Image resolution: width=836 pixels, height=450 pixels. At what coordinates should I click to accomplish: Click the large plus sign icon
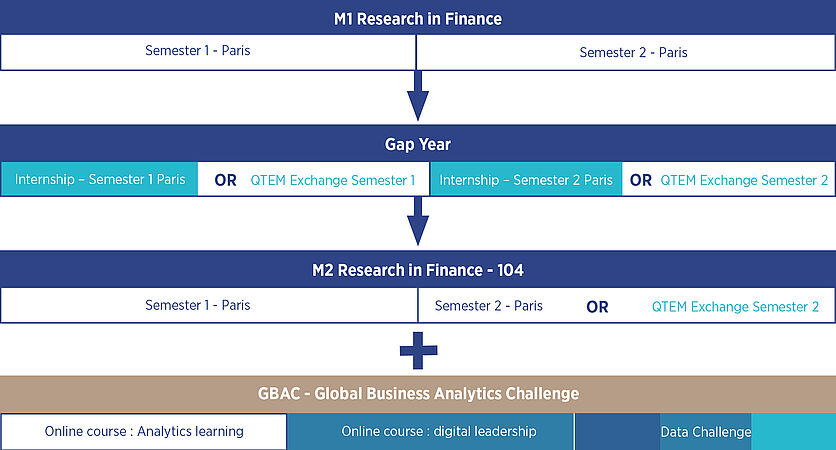pyautogui.click(x=418, y=350)
